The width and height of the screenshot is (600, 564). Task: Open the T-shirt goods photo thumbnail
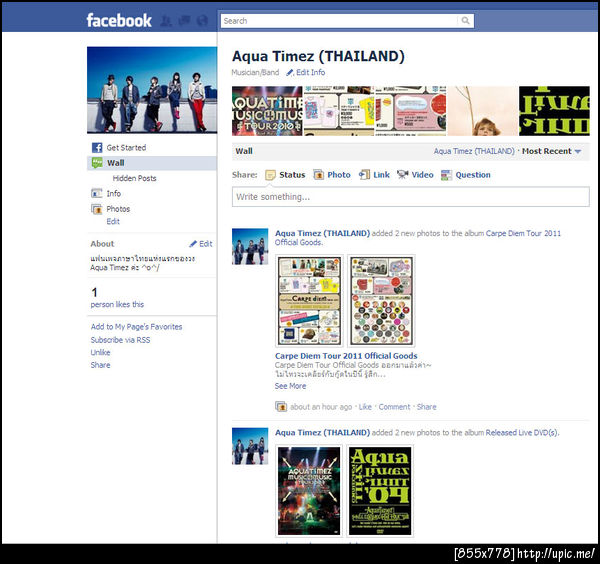pyautogui.click(x=339, y=111)
